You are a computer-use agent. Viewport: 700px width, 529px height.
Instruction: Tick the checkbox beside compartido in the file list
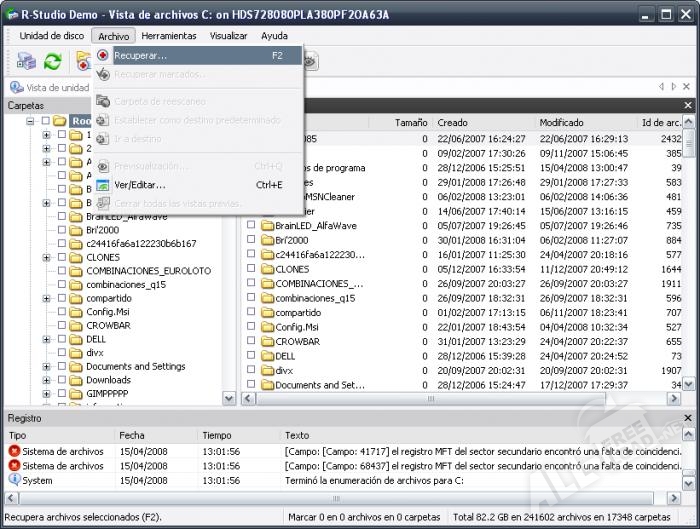coord(252,312)
